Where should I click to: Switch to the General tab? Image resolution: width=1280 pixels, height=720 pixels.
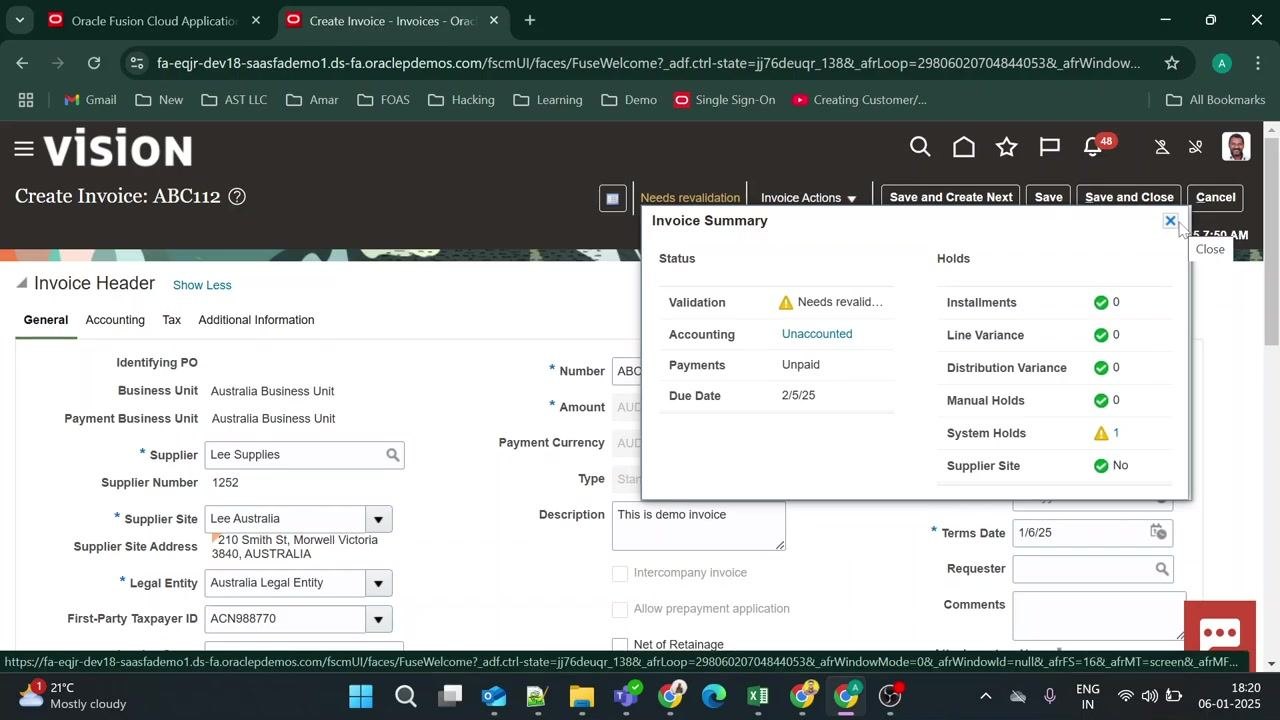46,320
